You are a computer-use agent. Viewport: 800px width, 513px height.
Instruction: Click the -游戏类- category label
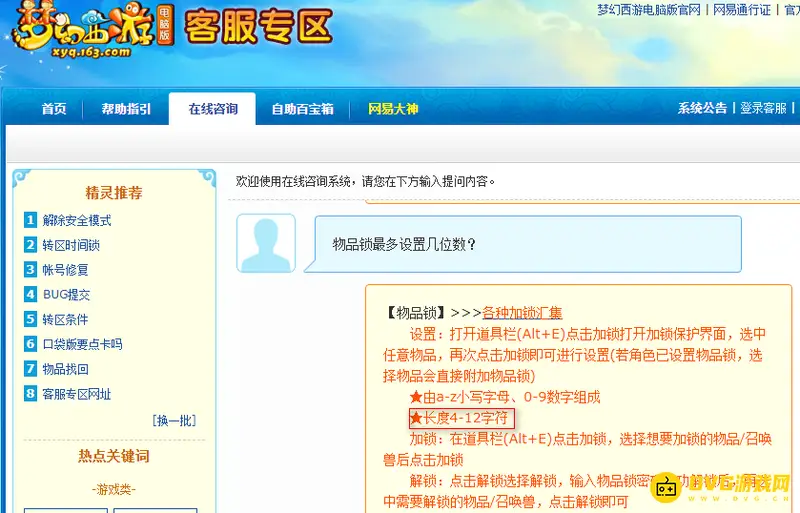[114, 490]
